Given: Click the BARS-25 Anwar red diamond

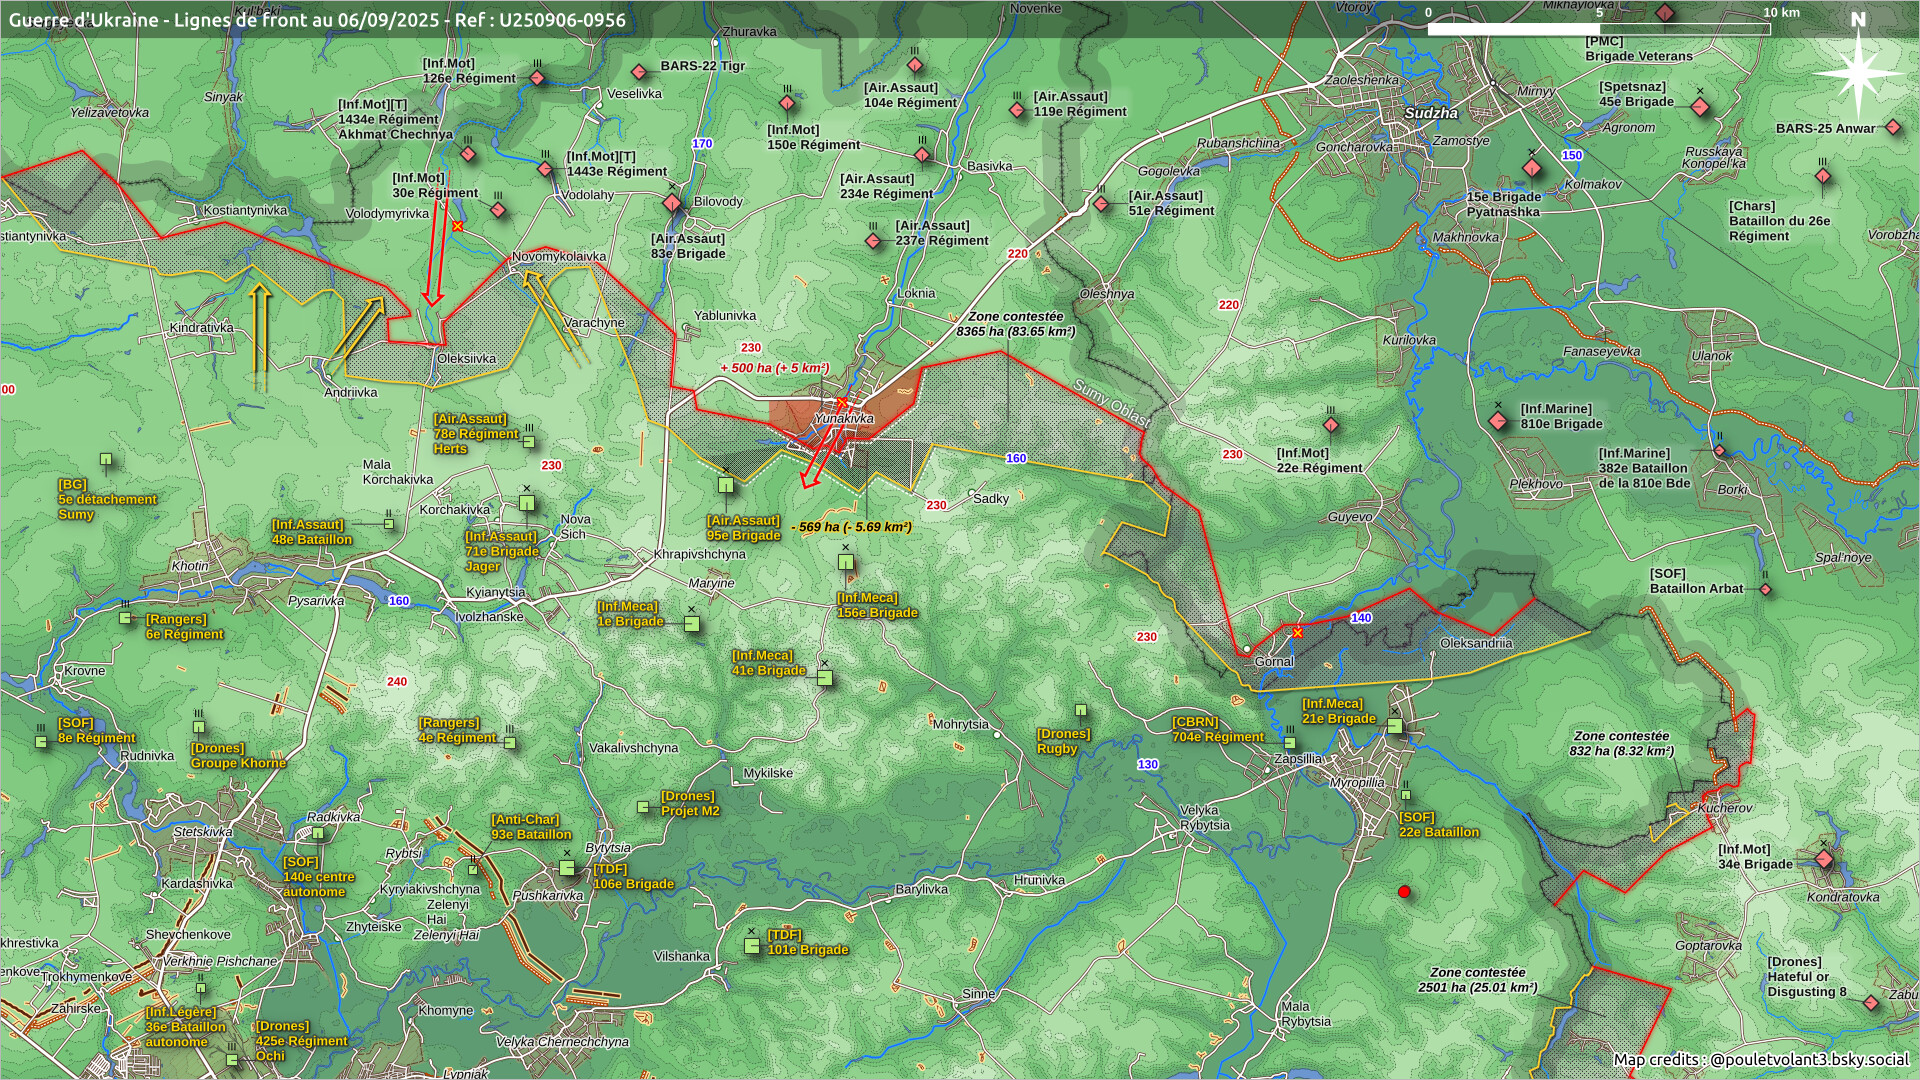Looking at the screenshot, I should click(x=1892, y=128).
